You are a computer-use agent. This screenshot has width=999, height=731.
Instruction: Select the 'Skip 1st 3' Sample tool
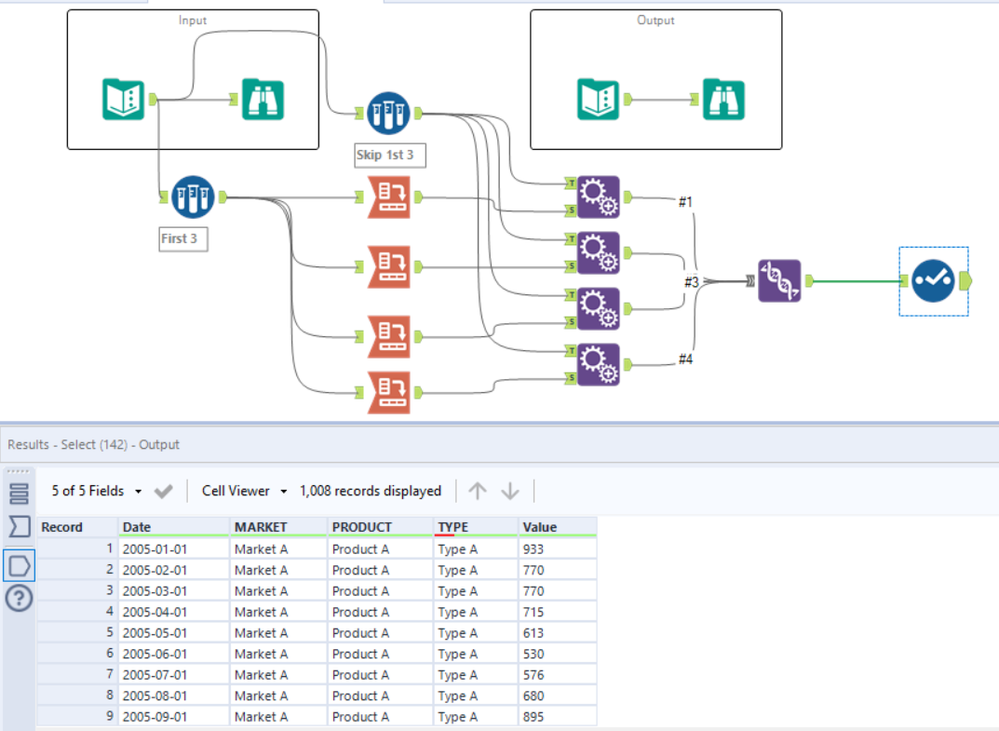tap(387, 114)
